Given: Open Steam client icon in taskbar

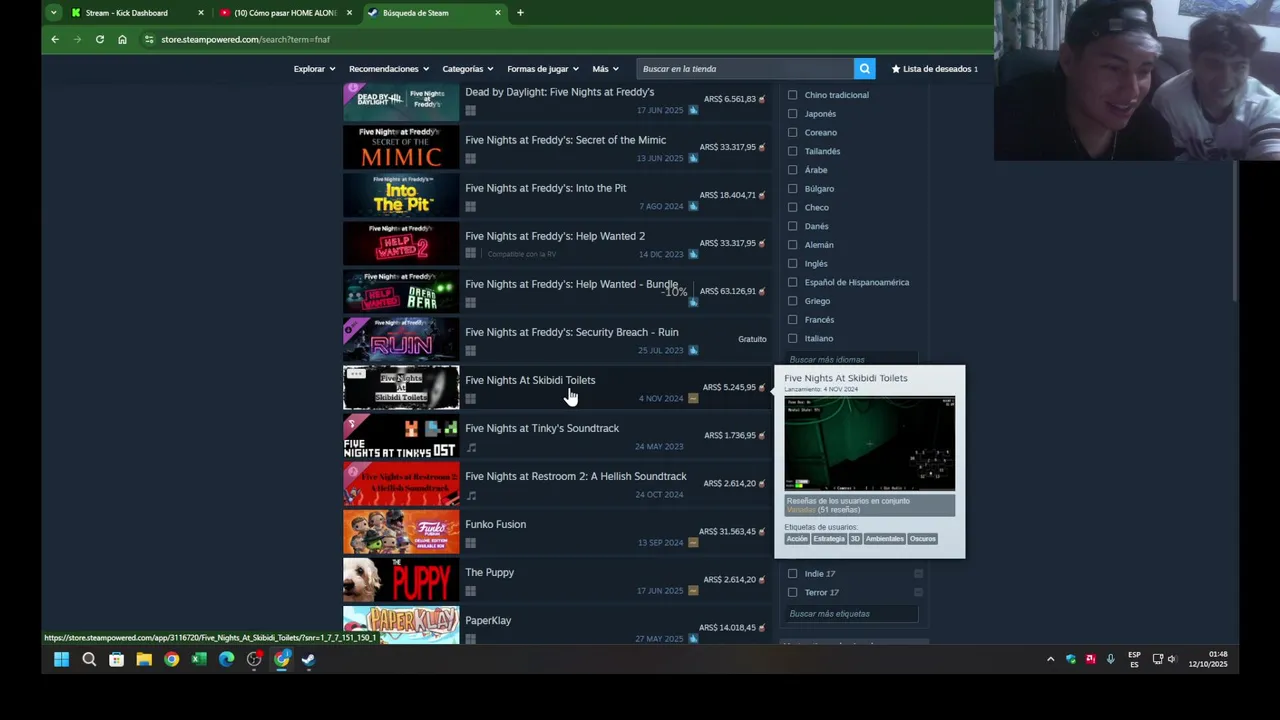Looking at the screenshot, I should click(309, 659).
